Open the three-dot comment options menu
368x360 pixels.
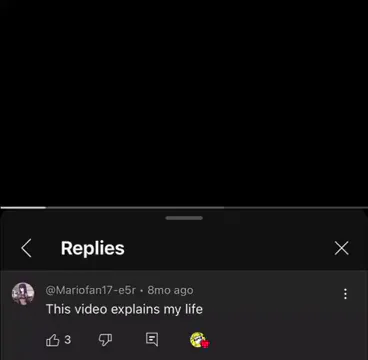[345, 294]
